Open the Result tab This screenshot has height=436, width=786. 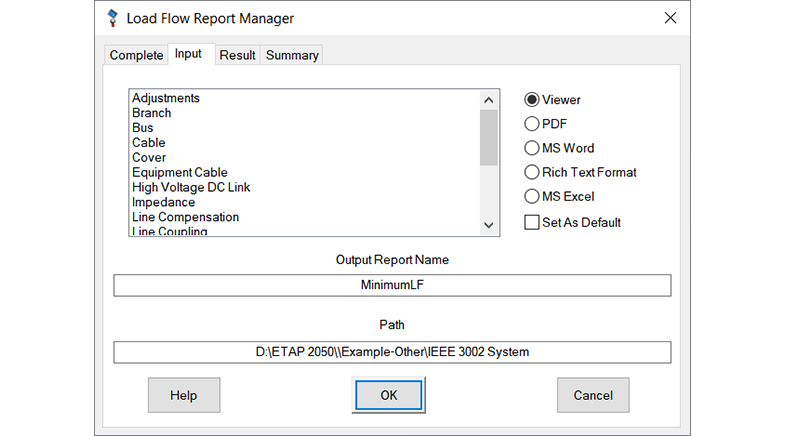pos(237,55)
